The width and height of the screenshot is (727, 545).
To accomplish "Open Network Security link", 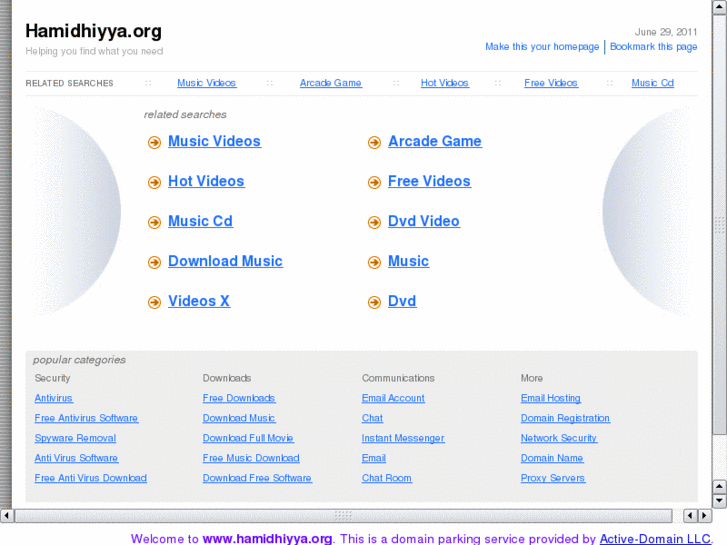I will (559, 438).
